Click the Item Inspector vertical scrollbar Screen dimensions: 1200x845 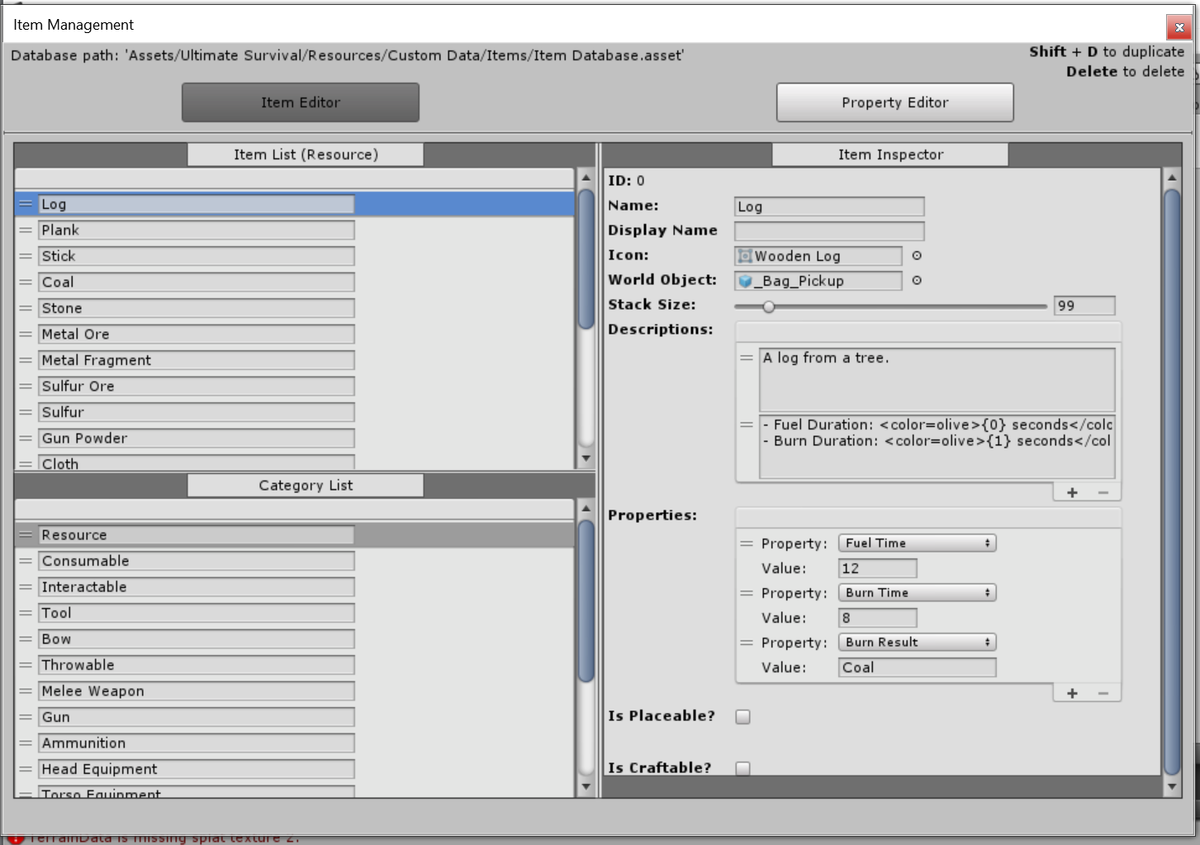(x=1173, y=482)
